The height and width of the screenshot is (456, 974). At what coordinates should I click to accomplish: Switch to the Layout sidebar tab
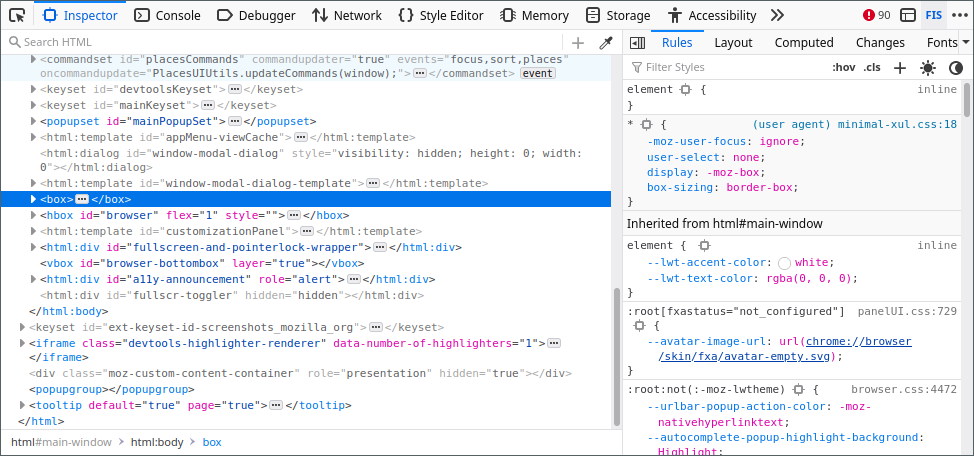733,42
